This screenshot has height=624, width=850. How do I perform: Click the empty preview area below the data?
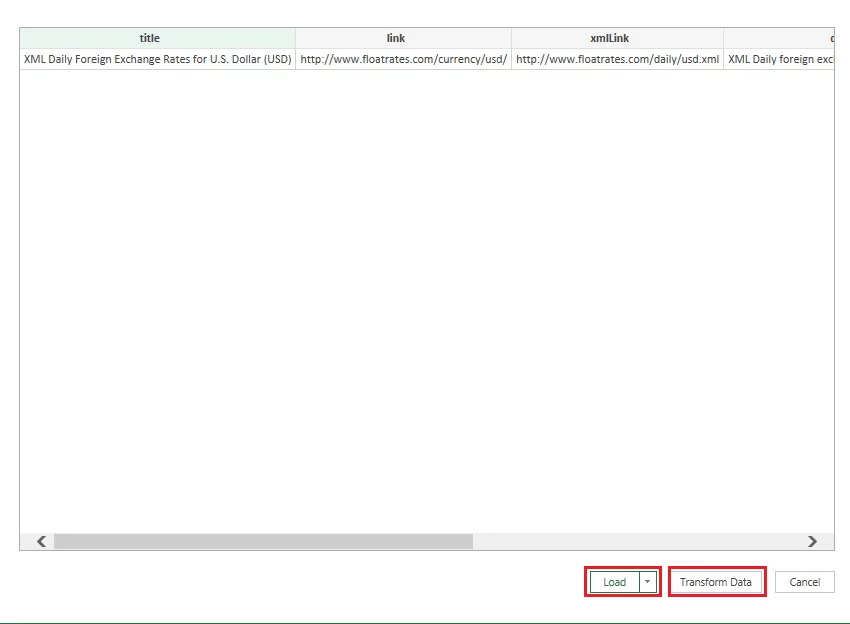pos(425,300)
